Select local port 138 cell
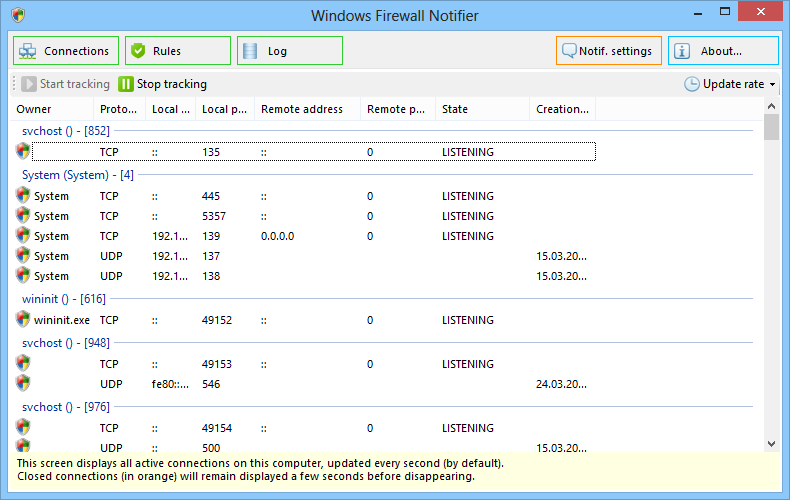Screen dimensions: 790x500 click(x=211, y=276)
